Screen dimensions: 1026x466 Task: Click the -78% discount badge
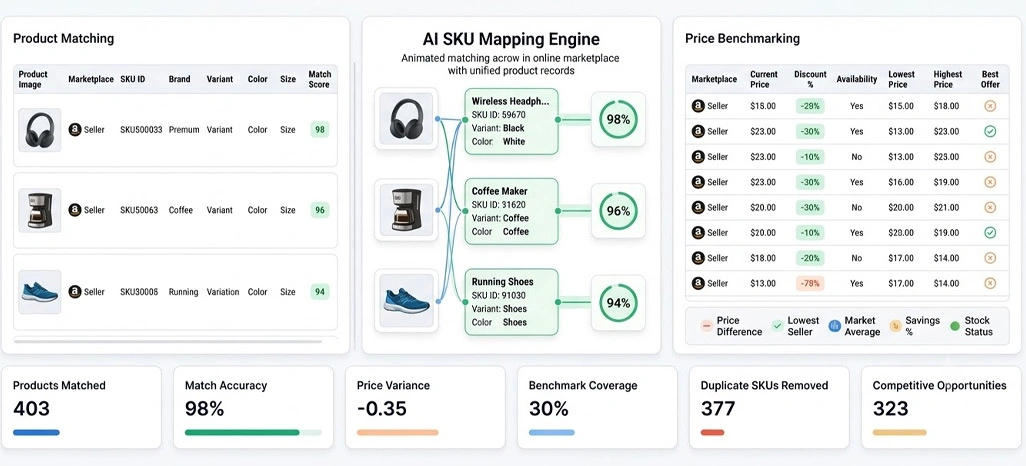(810, 283)
